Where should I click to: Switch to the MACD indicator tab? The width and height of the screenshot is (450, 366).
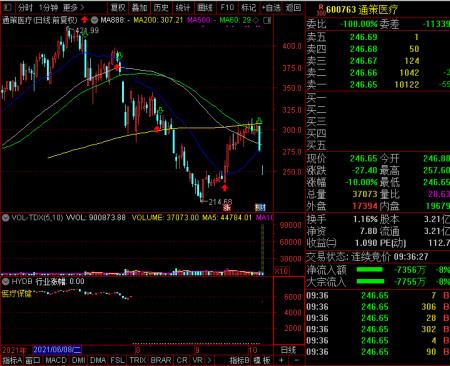pyautogui.click(x=56, y=360)
